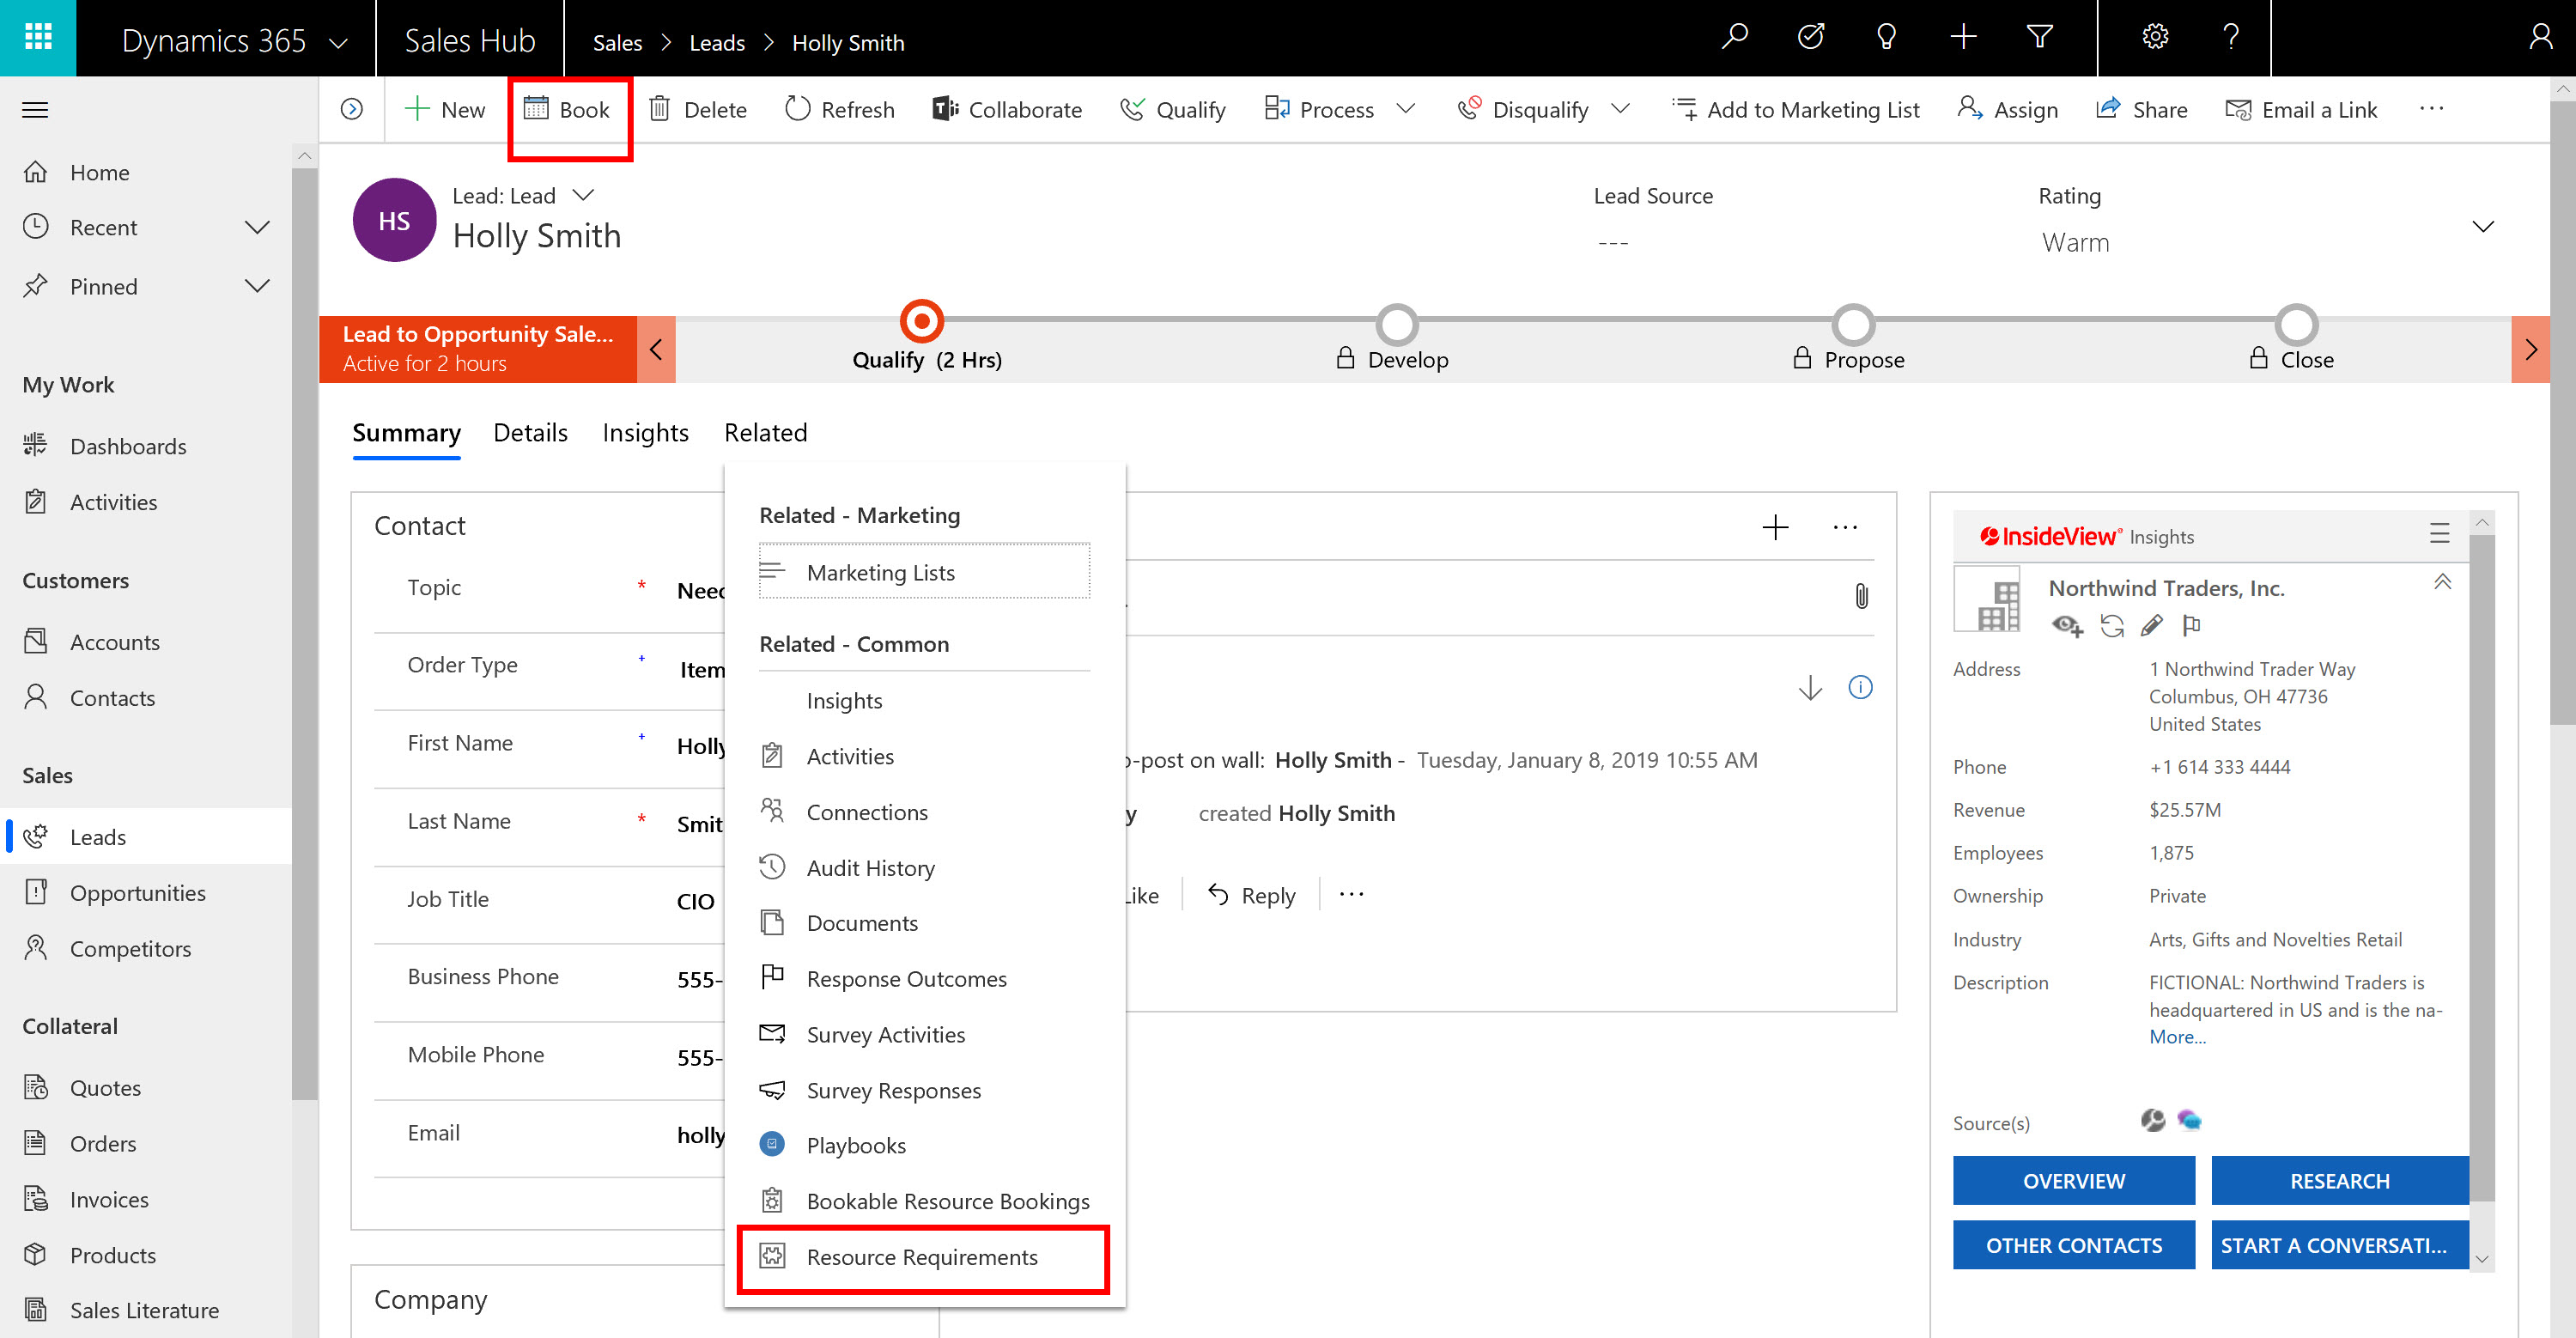Click the active Qualify stage marker
The image size is (2576, 1338).
point(921,322)
